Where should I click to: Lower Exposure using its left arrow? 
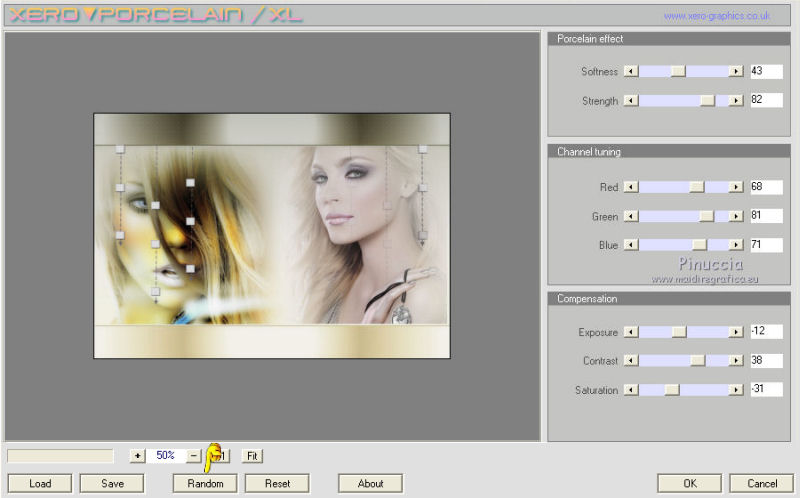pyautogui.click(x=631, y=332)
